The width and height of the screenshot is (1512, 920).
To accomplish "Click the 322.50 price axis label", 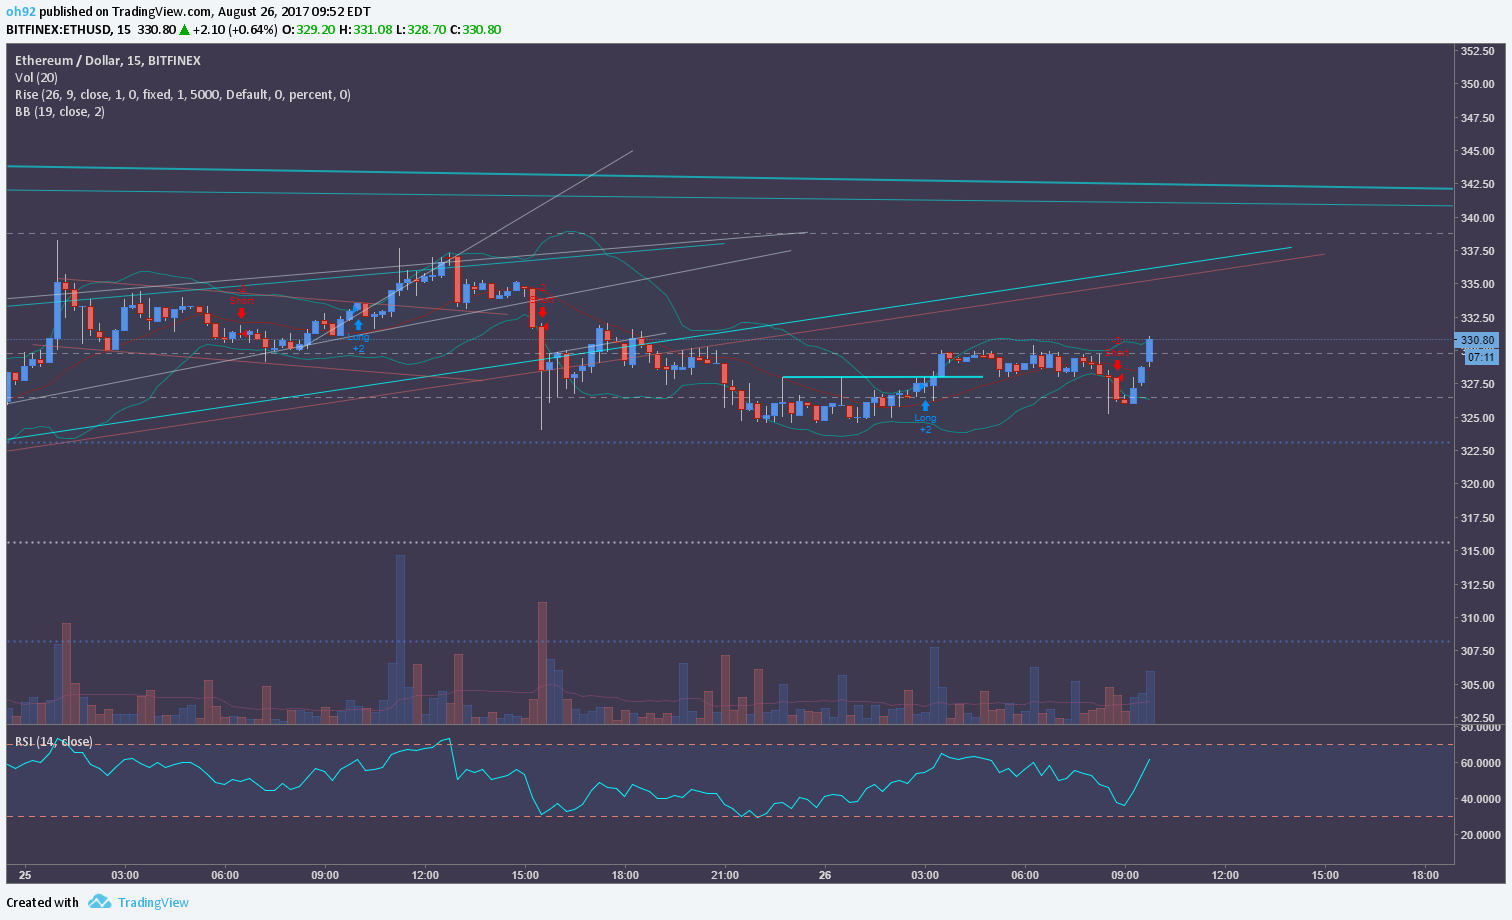I will coord(1477,451).
